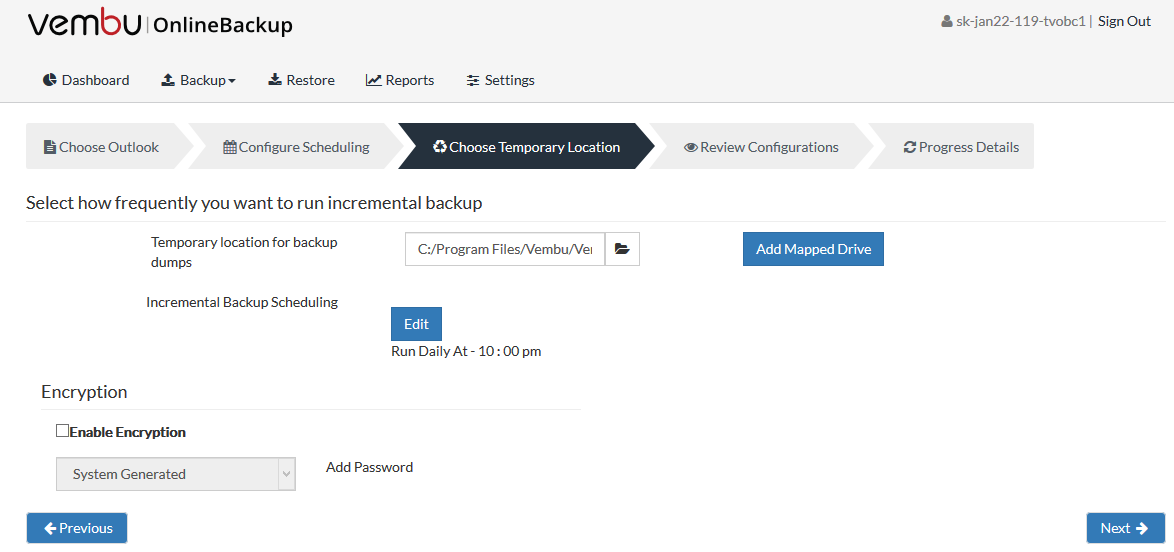The width and height of the screenshot is (1174, 552).
Task: Expand the Backup menu caret
Action: pos(232,81)
